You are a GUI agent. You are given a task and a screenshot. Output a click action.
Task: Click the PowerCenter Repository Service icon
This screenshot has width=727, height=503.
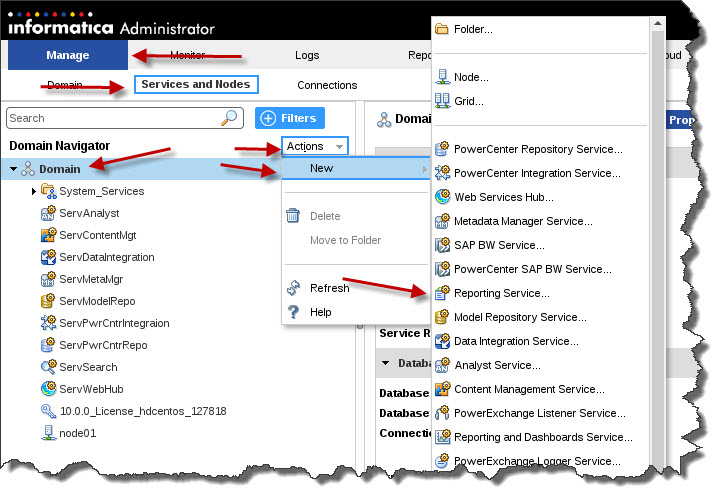coord(442,149)
